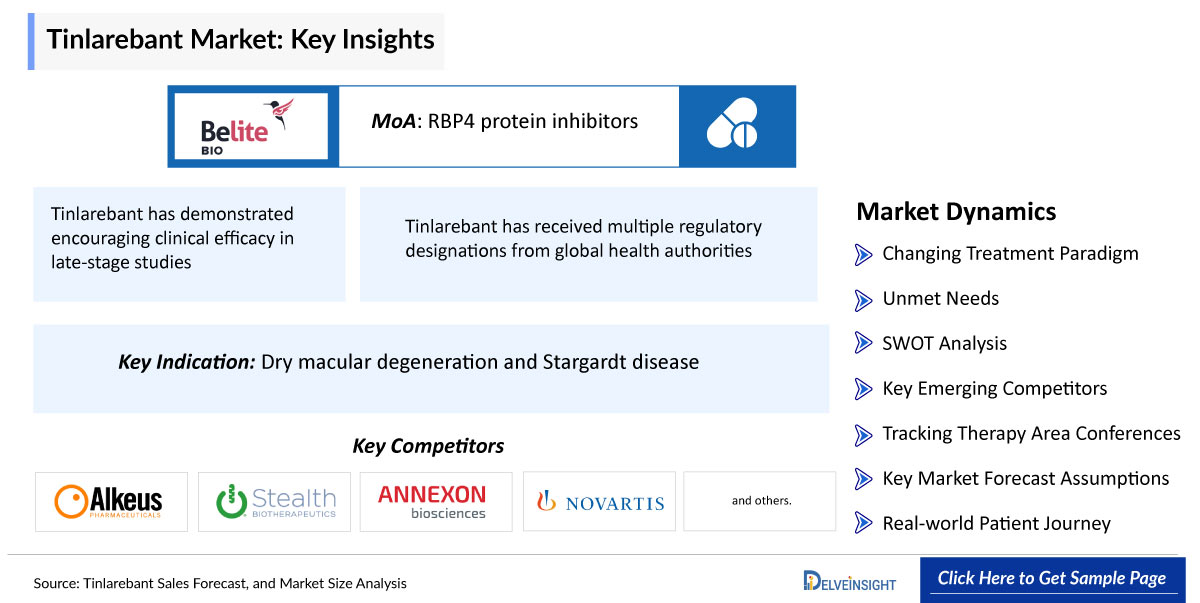Select the Stealth Biotherapeutics logo
The width and height of the screenshot is (1200, 603).
coord(274,501)
